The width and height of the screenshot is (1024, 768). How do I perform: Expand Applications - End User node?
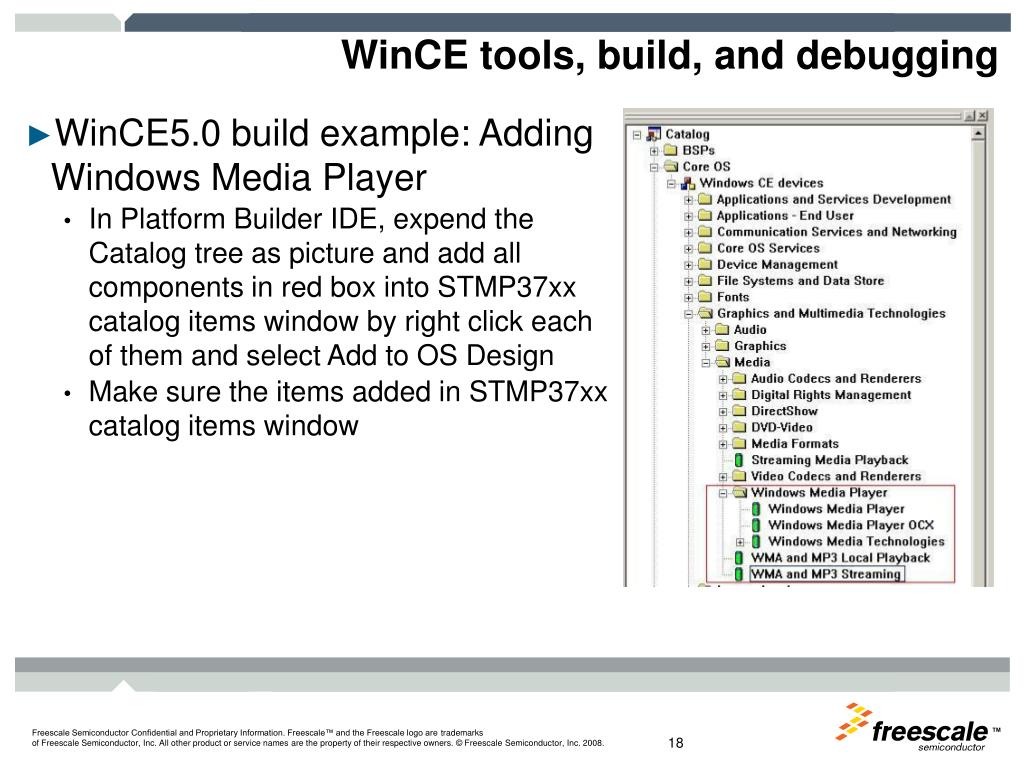coord(688,216)
